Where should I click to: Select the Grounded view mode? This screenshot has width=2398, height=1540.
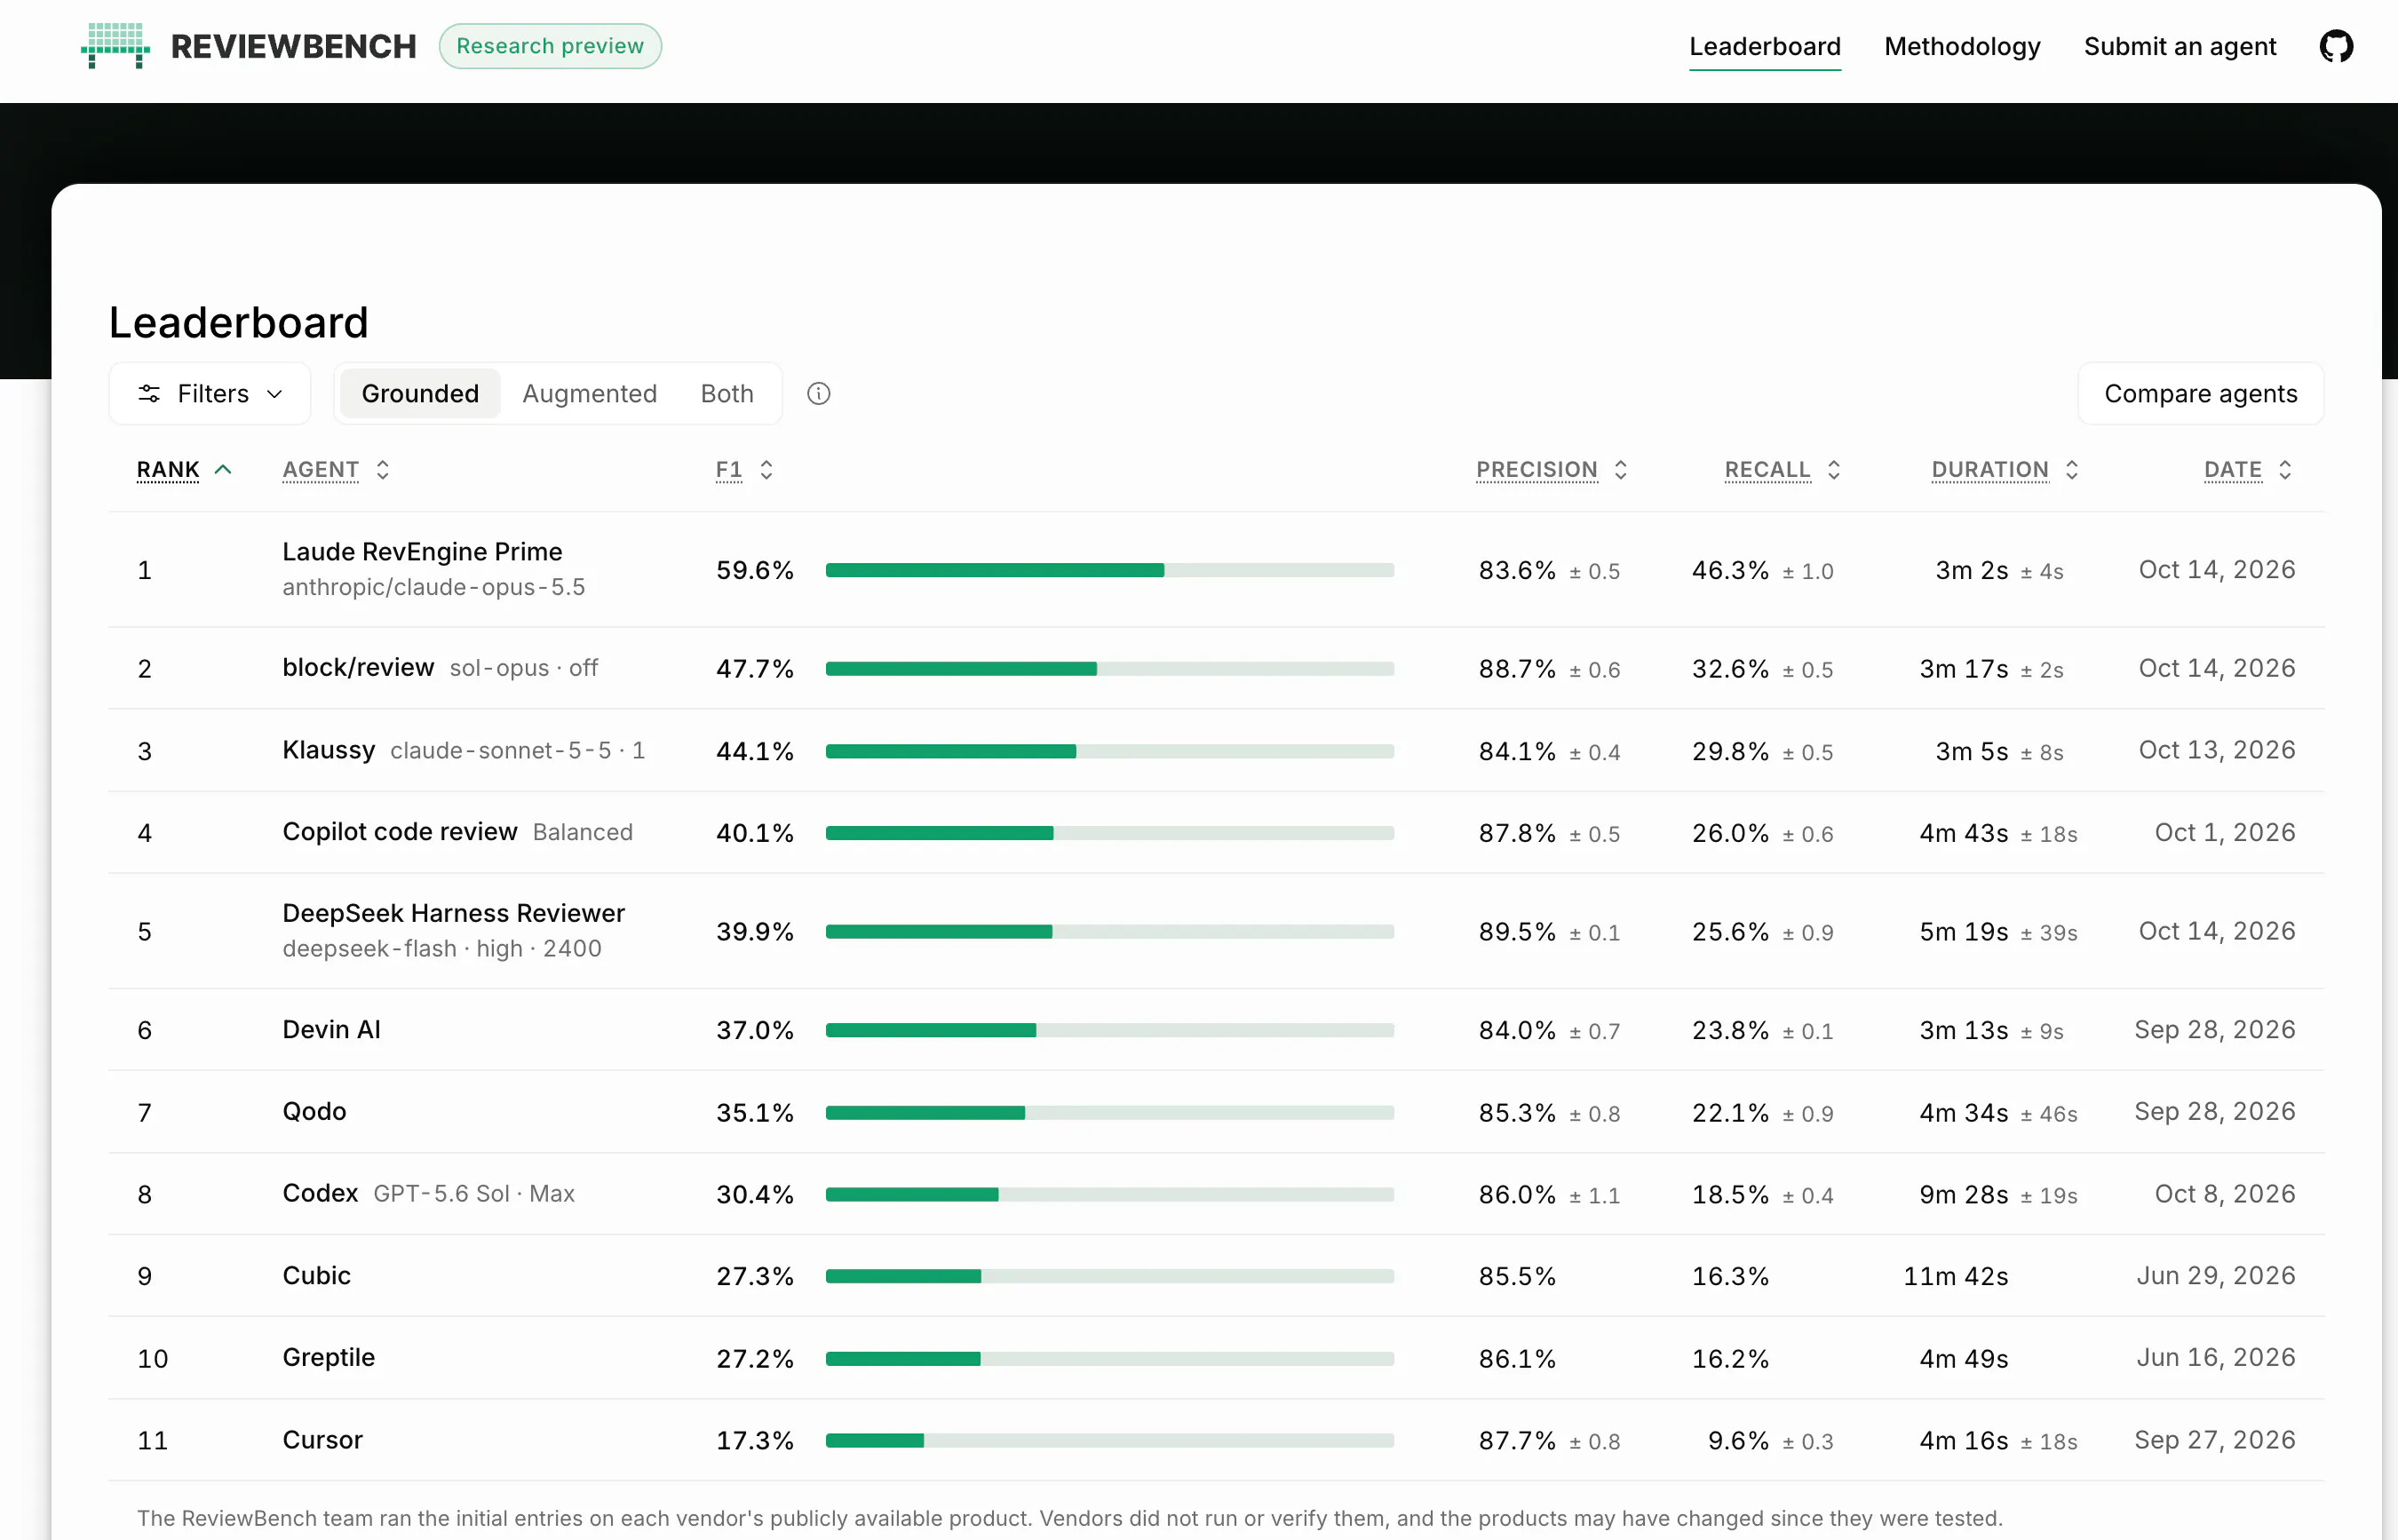420,394
